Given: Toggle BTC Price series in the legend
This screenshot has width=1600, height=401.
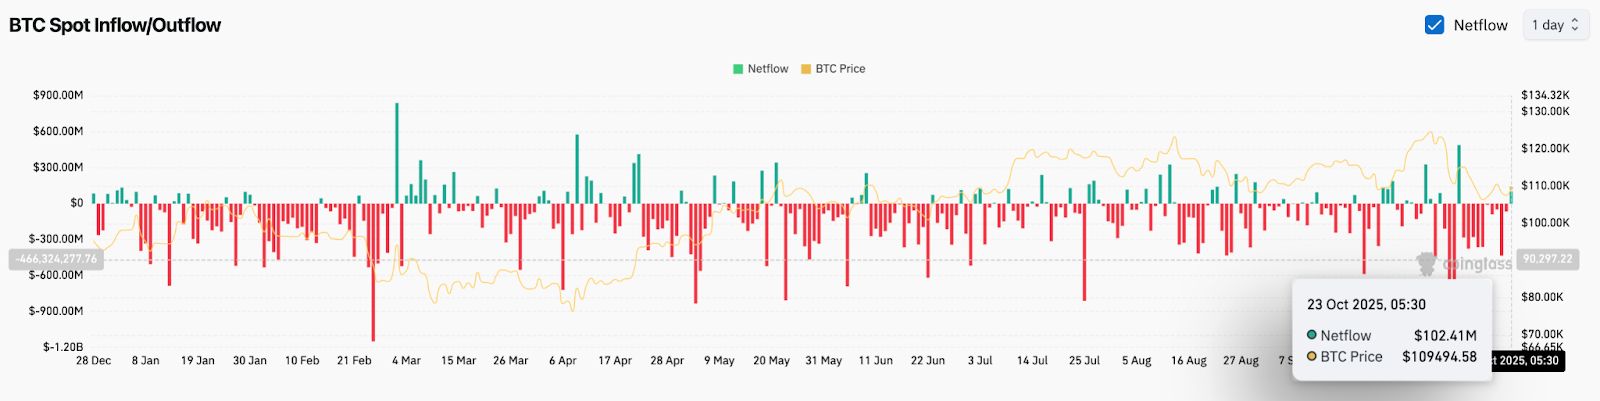Looking at the screenshot, I should point(840,69).
